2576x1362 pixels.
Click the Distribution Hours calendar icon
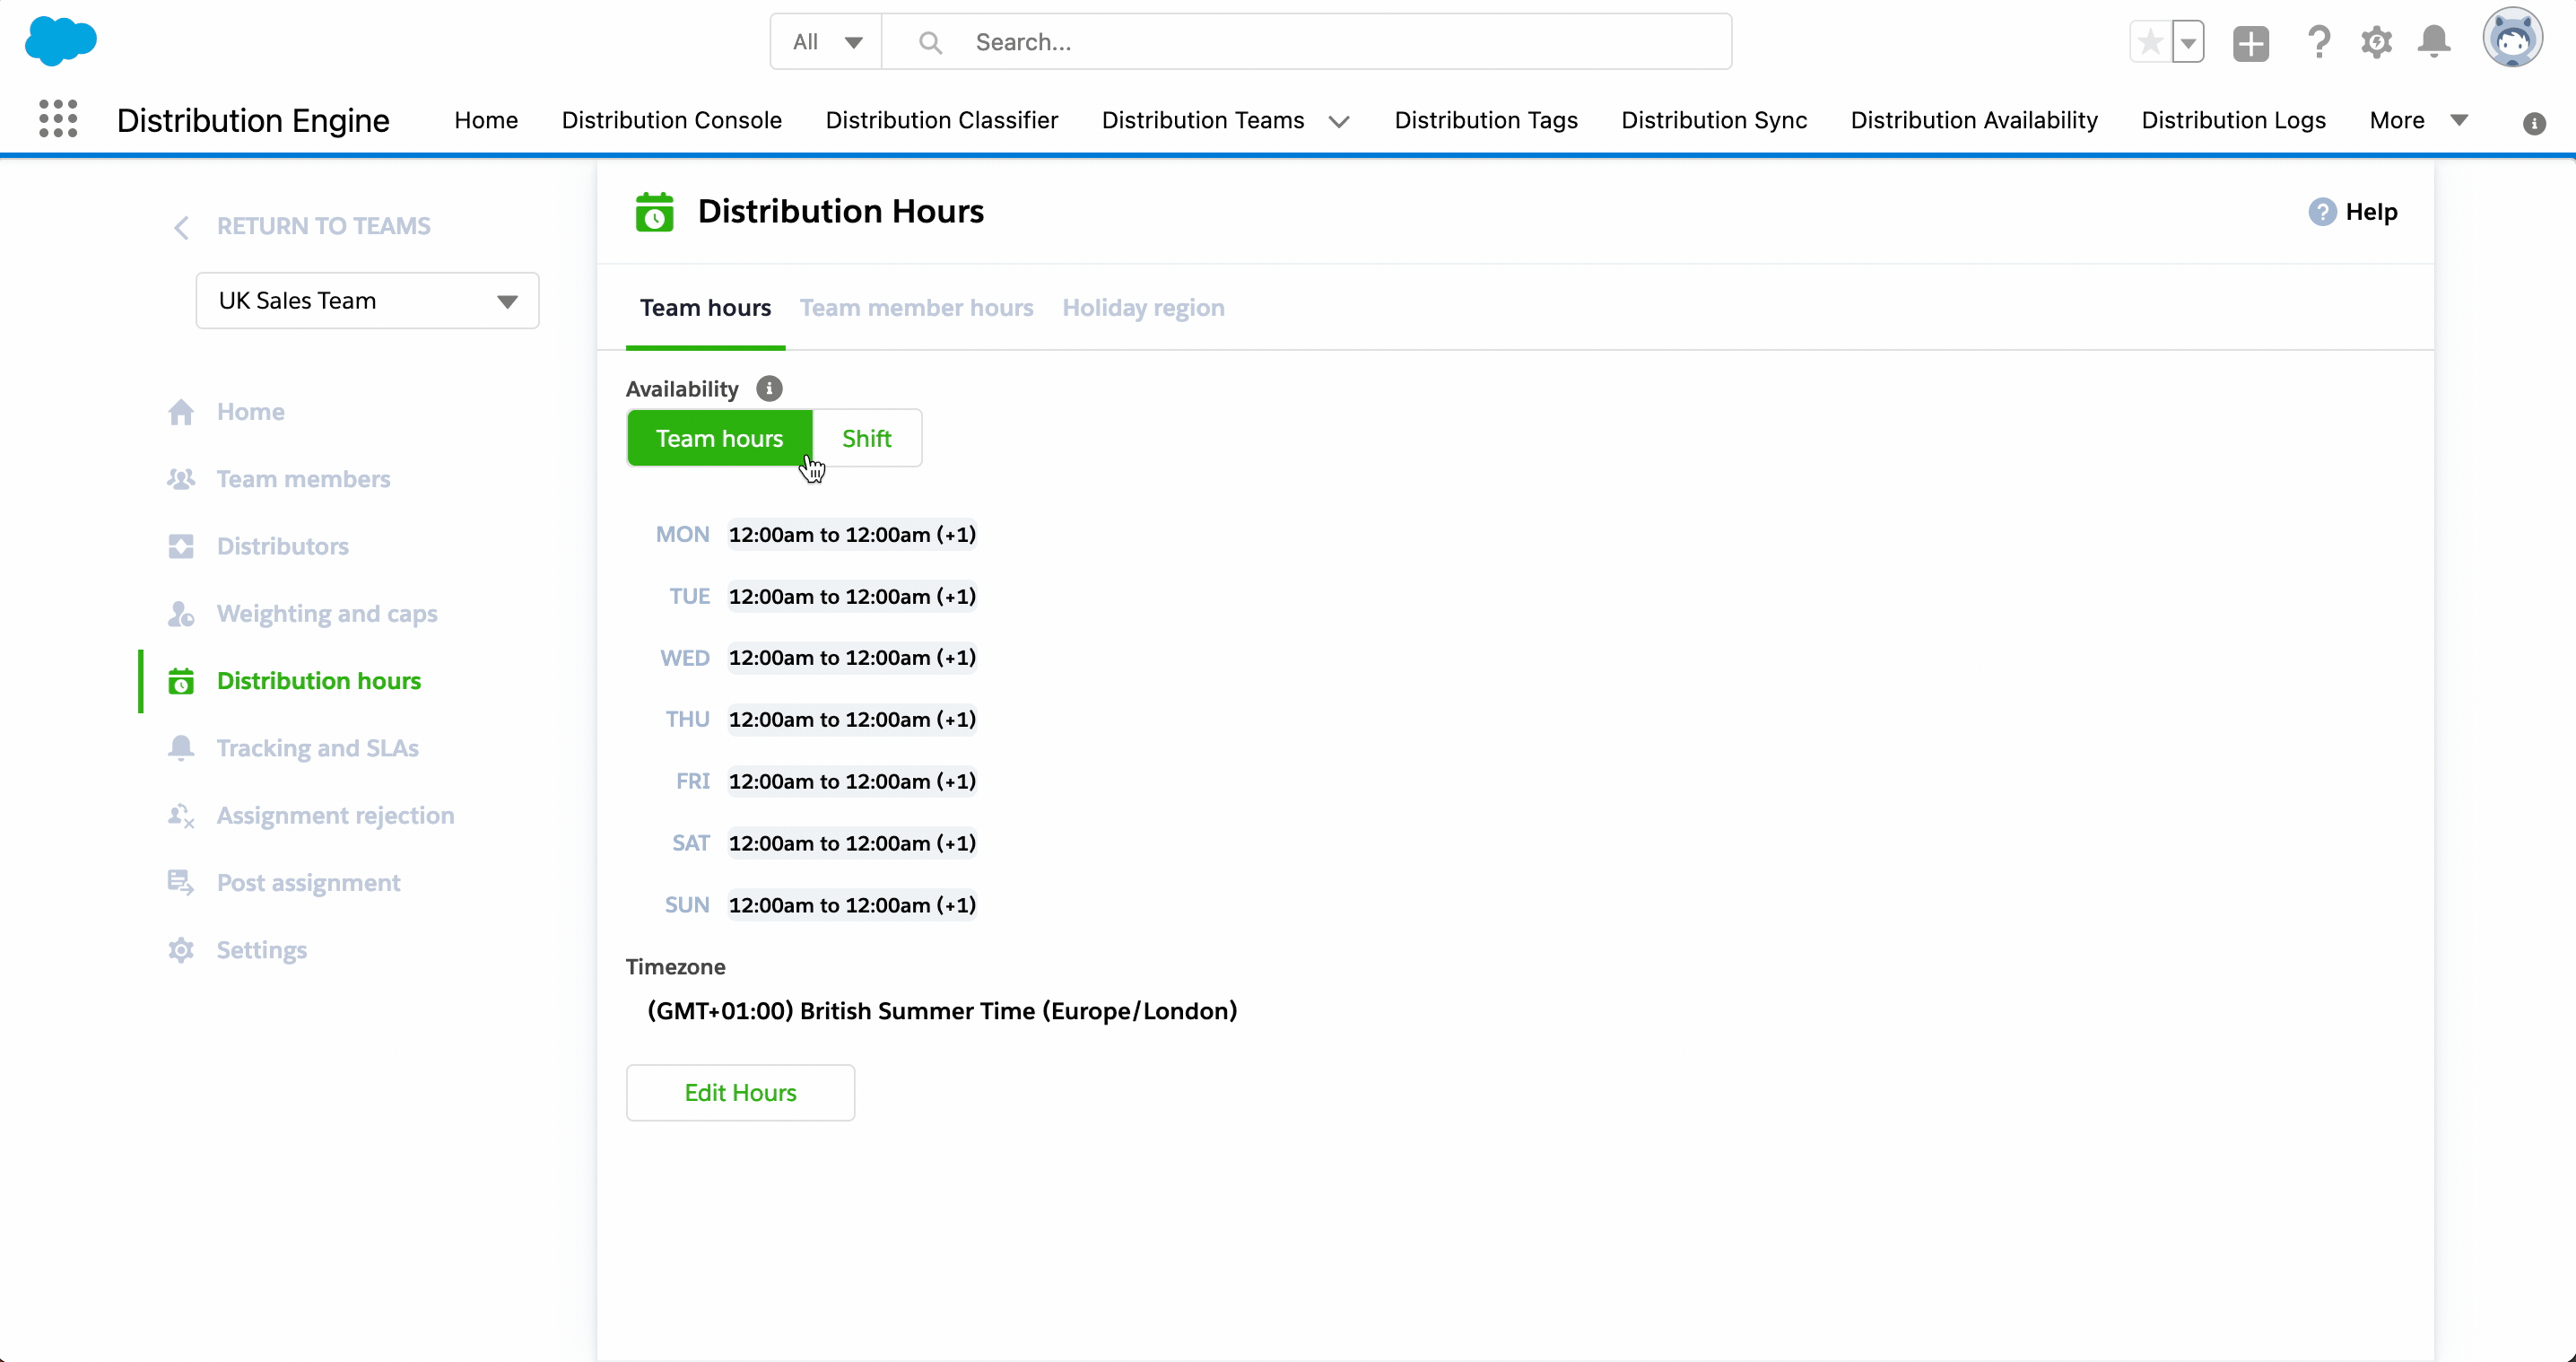pos(655,212)
